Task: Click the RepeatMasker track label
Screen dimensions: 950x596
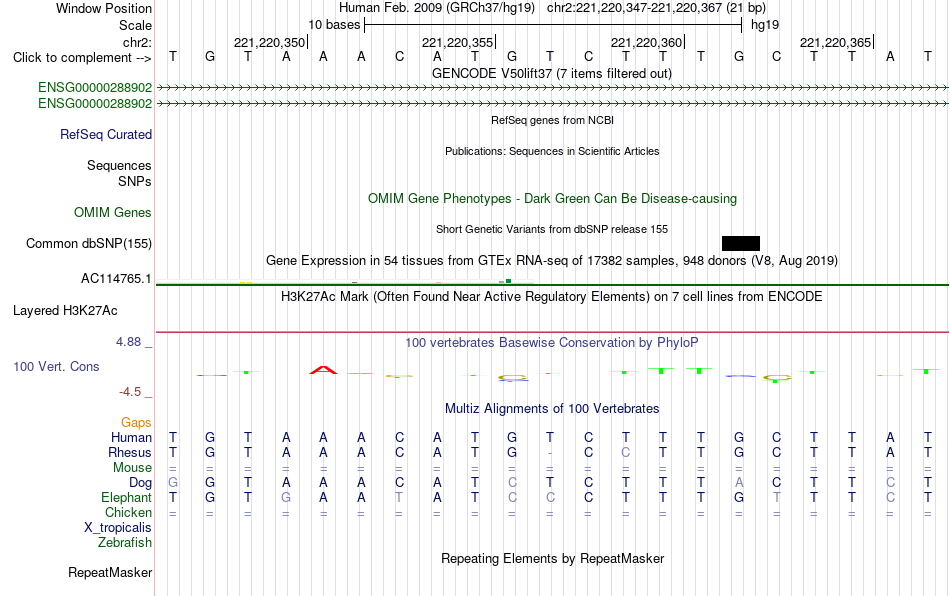Action: tap(110, 572)
